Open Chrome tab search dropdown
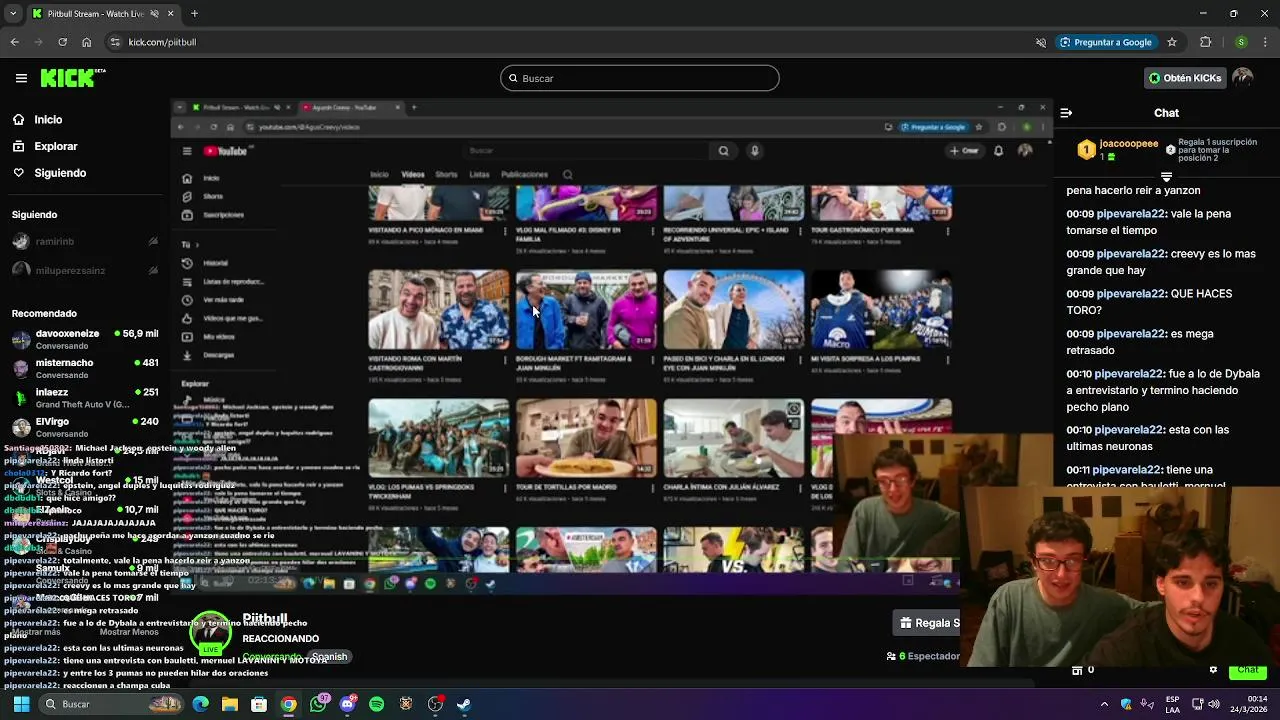Screen dimensions: 1280x720 point(13,14)
